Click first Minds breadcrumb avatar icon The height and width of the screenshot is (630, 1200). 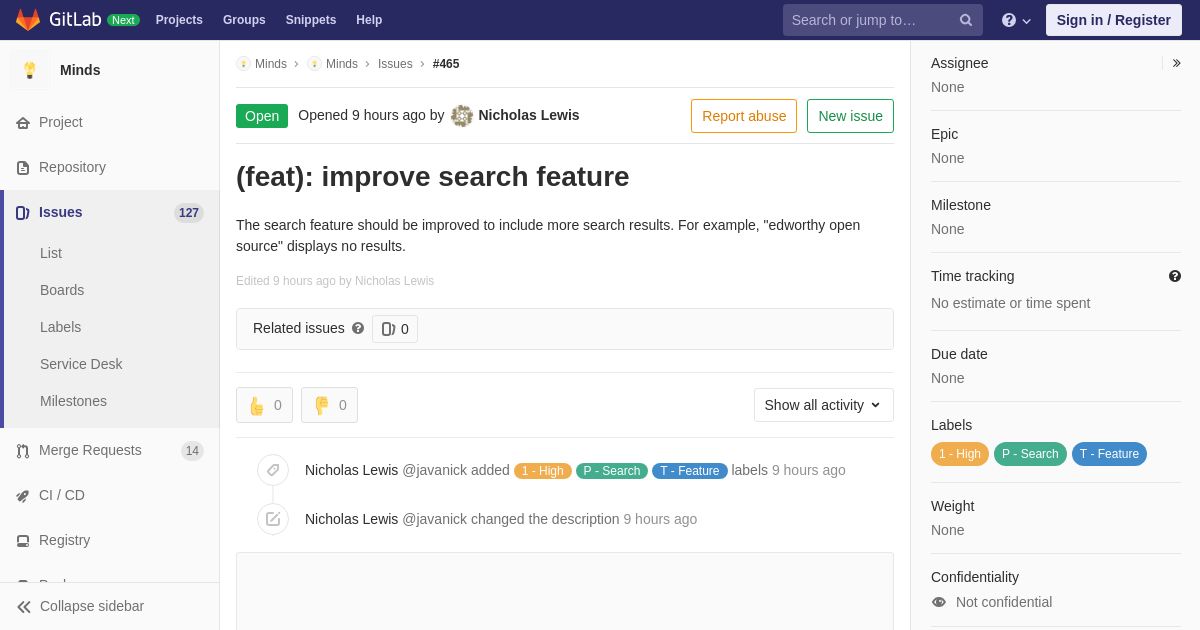[x=243, y=64]
